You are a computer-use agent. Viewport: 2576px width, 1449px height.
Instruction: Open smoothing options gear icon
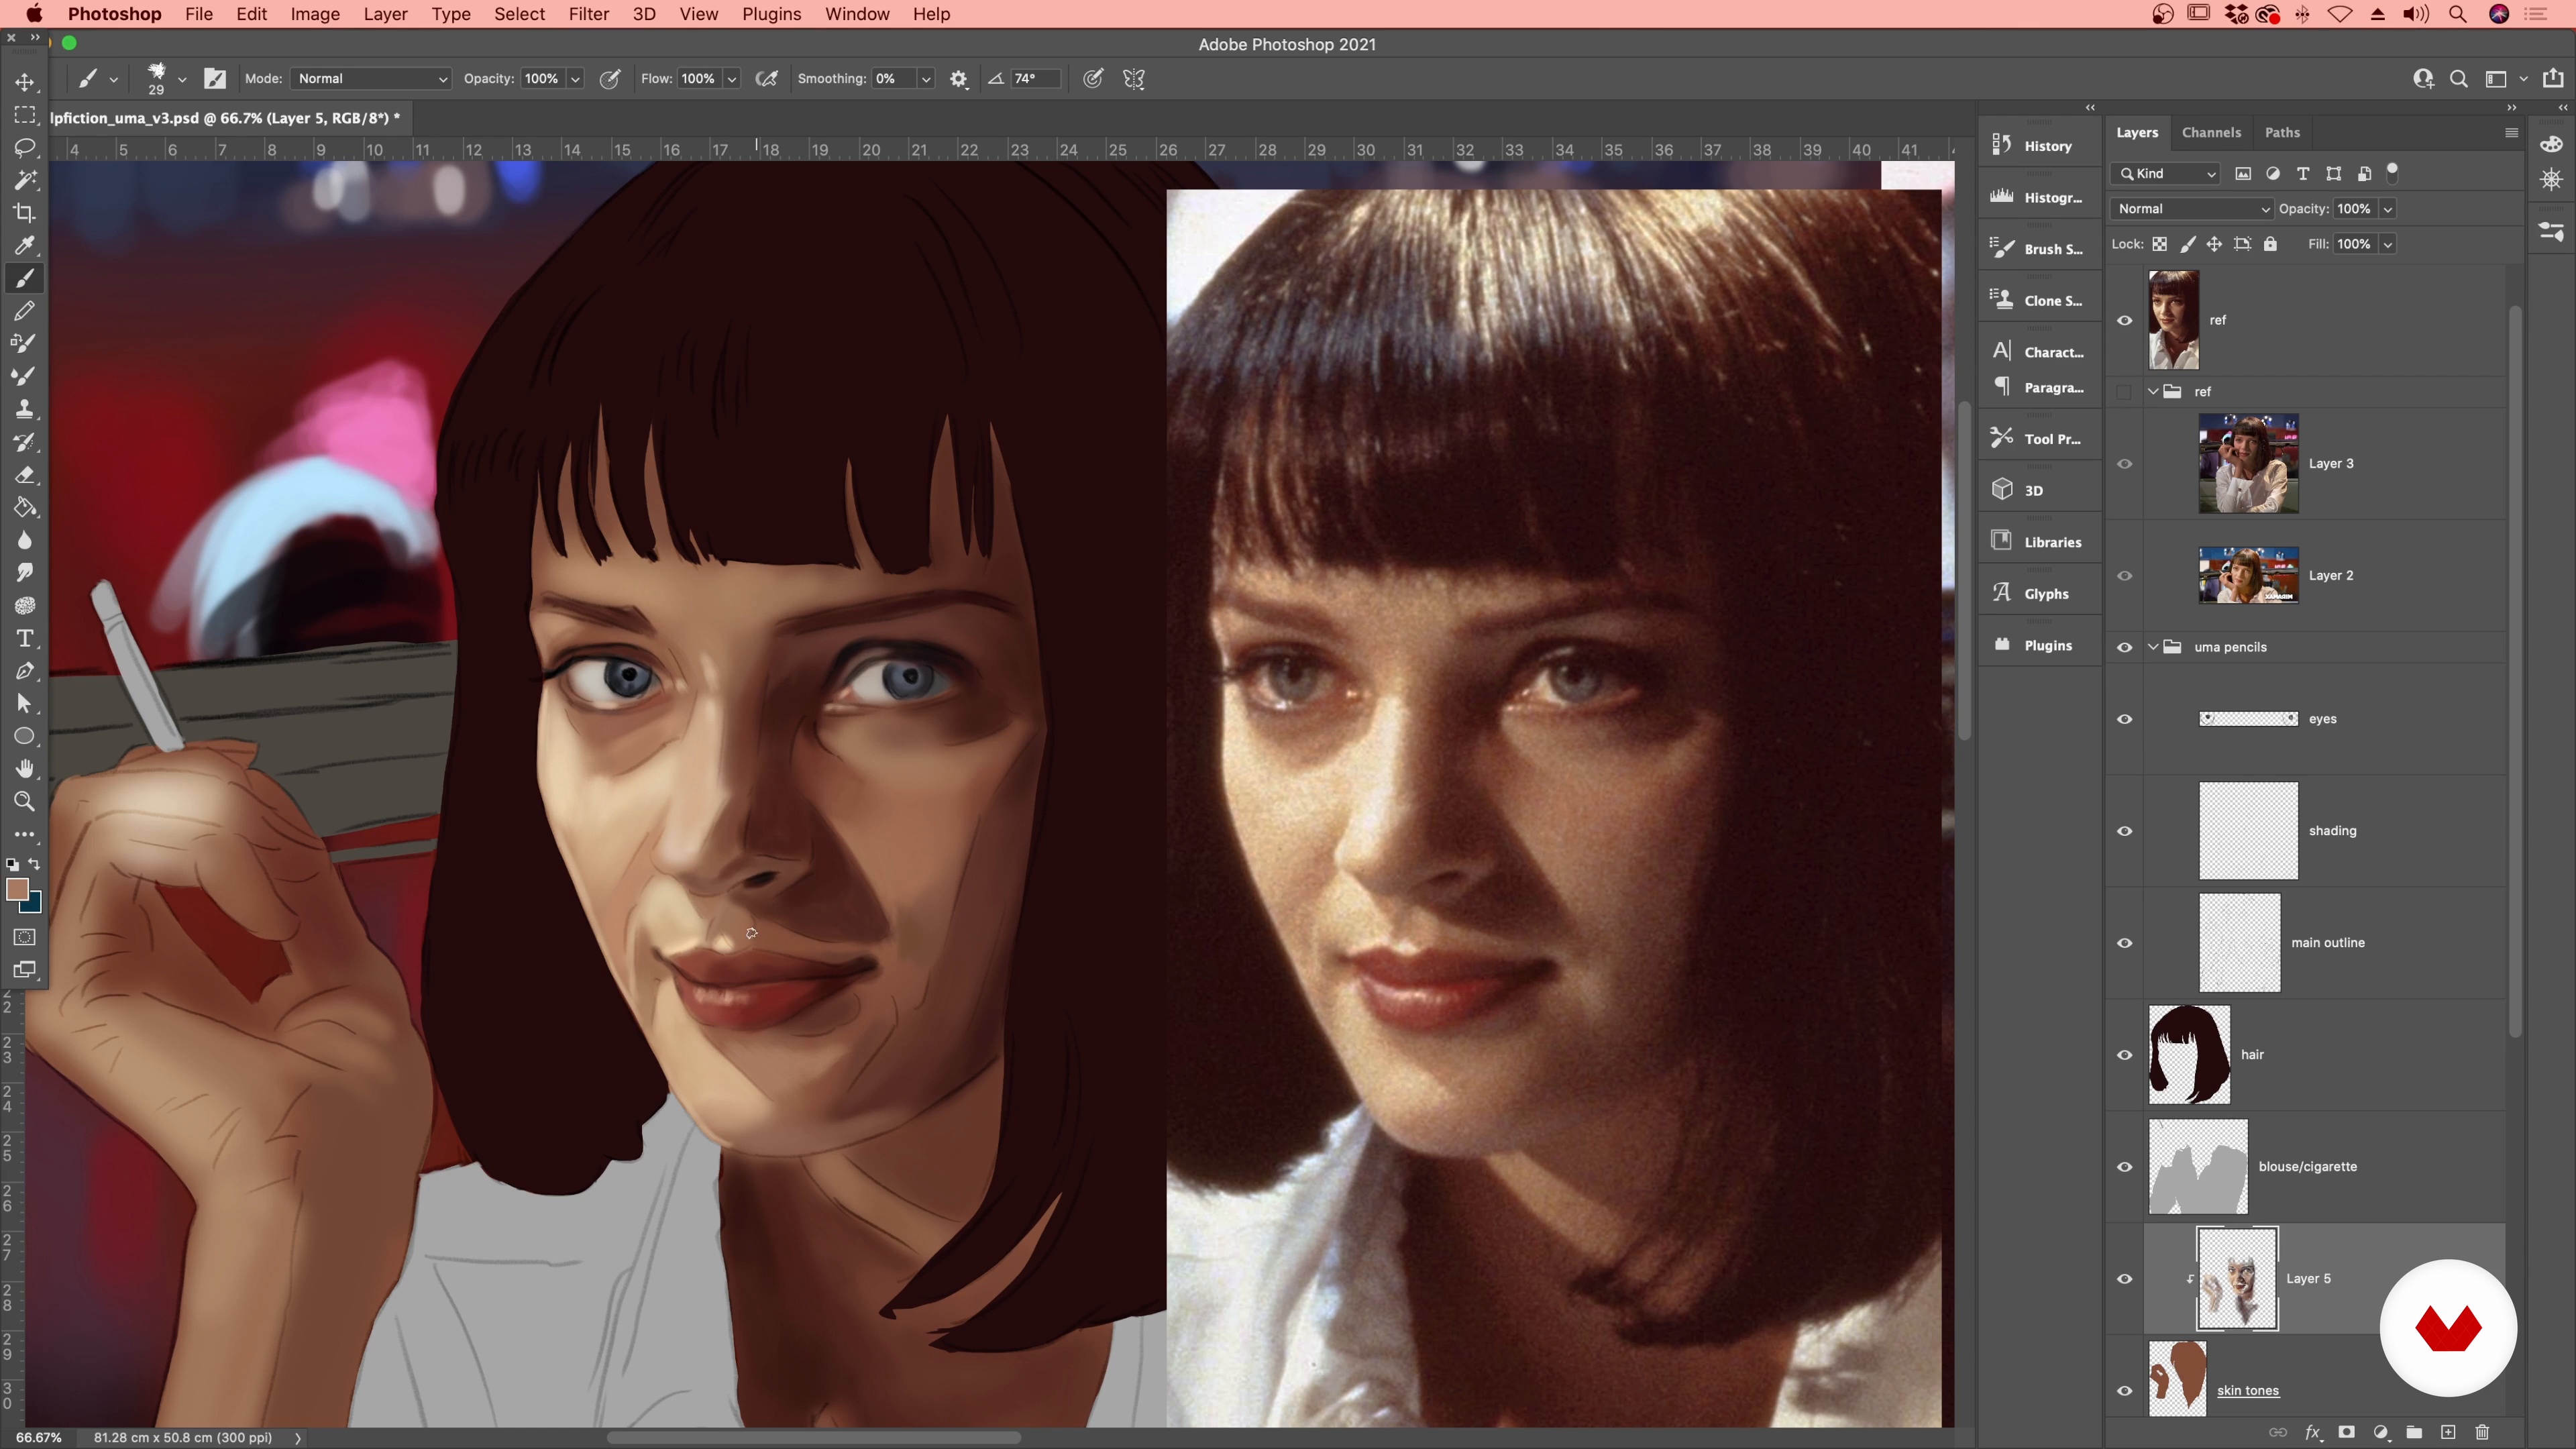pyautogui.click(x=959, y=79)
